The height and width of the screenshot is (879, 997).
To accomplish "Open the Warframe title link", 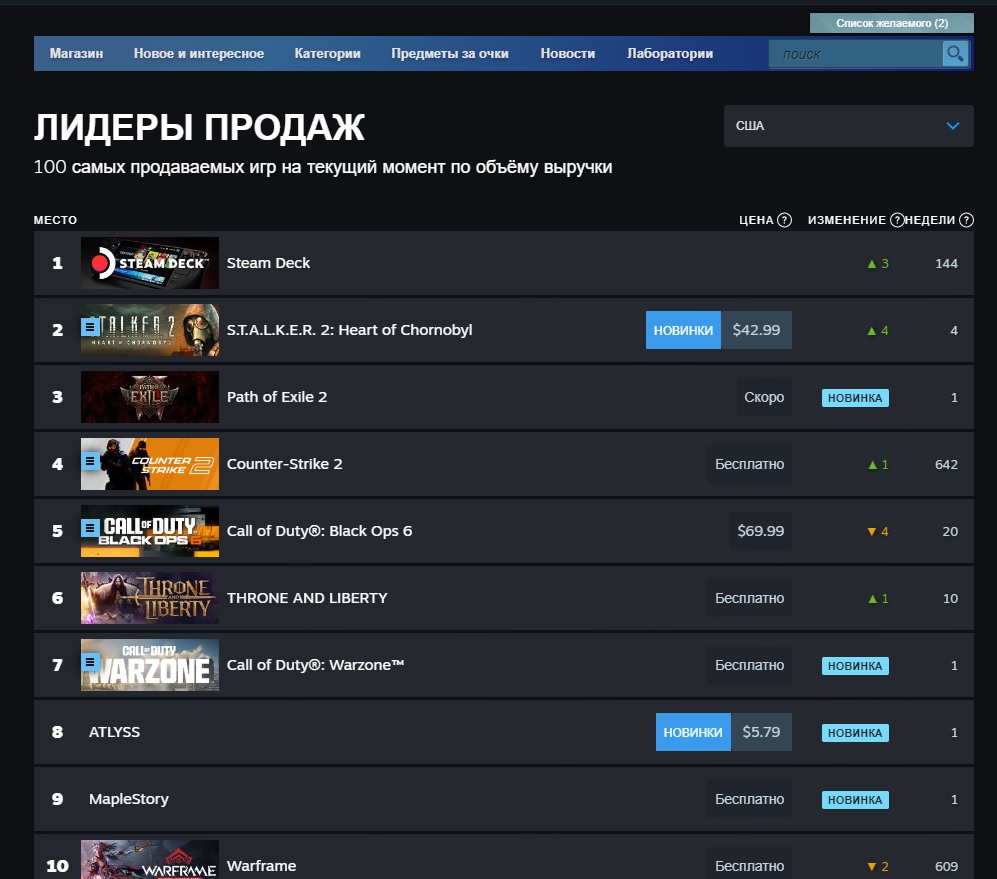I will pyautogui.click(x=261, y=866).
